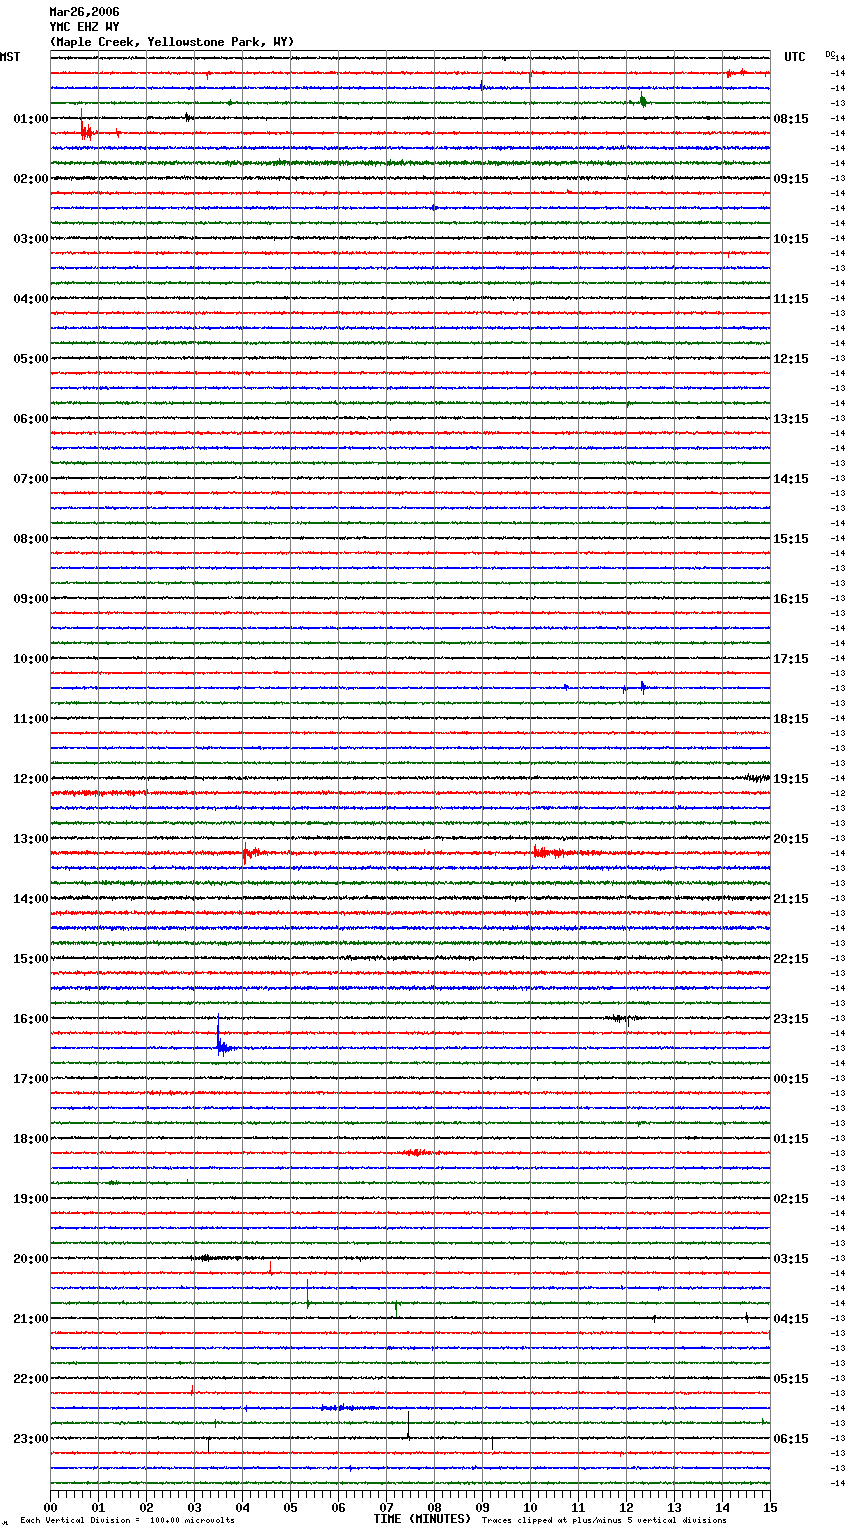Image resolution: width=850 pixels, height=1534 pixels.
Task: Select the 21:00 MST row label
Action: pos(30,1319)
